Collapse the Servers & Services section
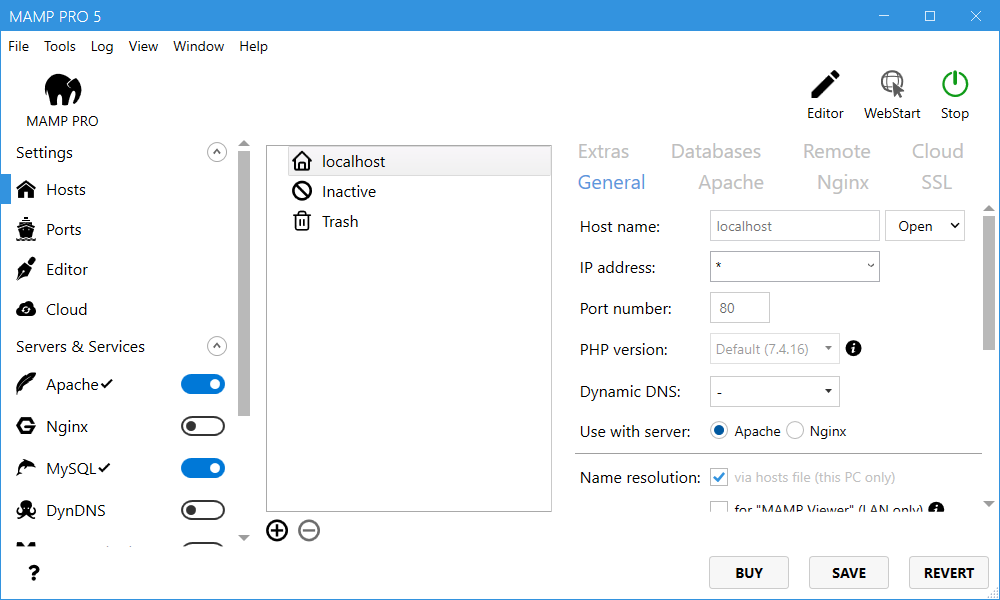This screenshot has width=1000, height=600. point(216,347)
